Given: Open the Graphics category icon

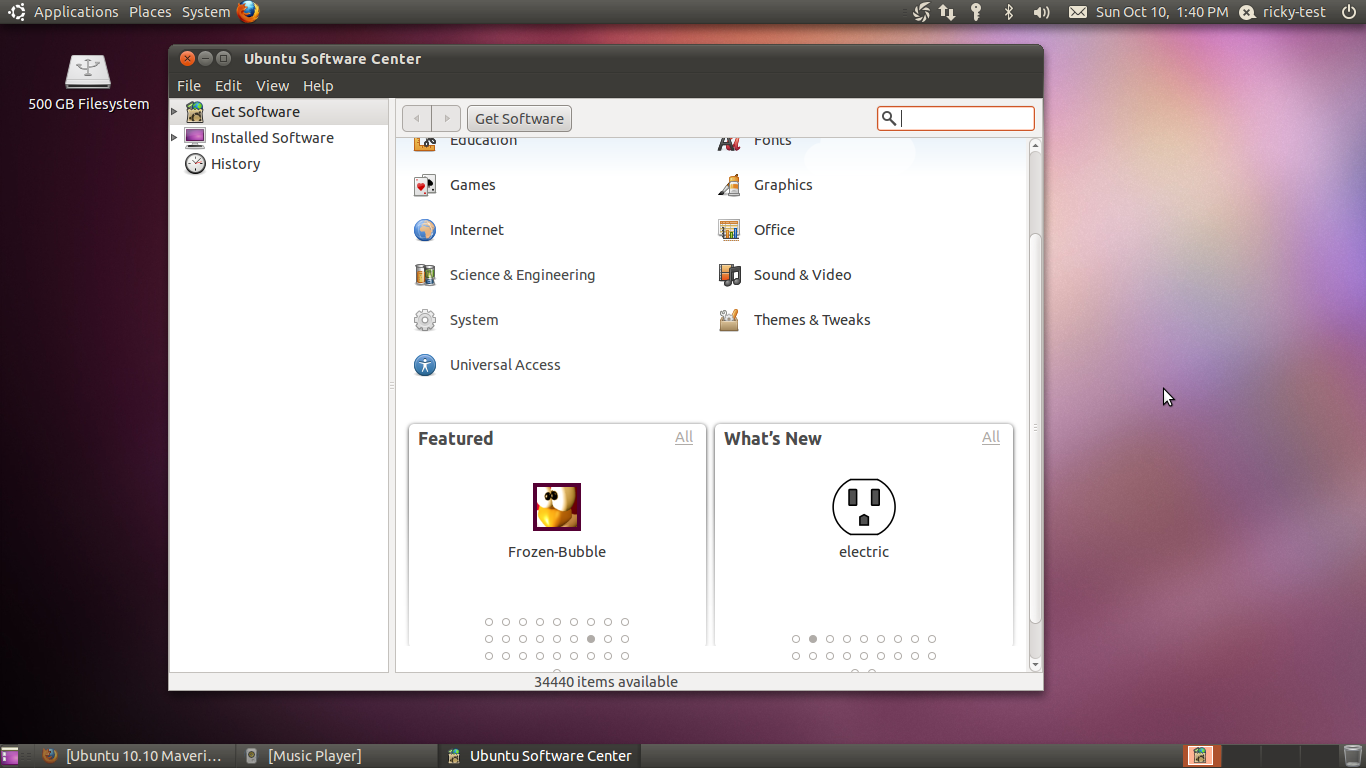Looking at the screenshot, I should click(729, 185).
